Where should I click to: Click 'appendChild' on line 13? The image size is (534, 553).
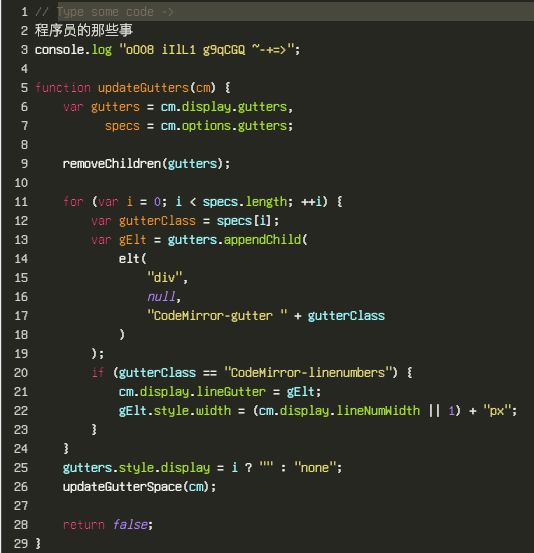pyautogui.click(x=262, y=240)
